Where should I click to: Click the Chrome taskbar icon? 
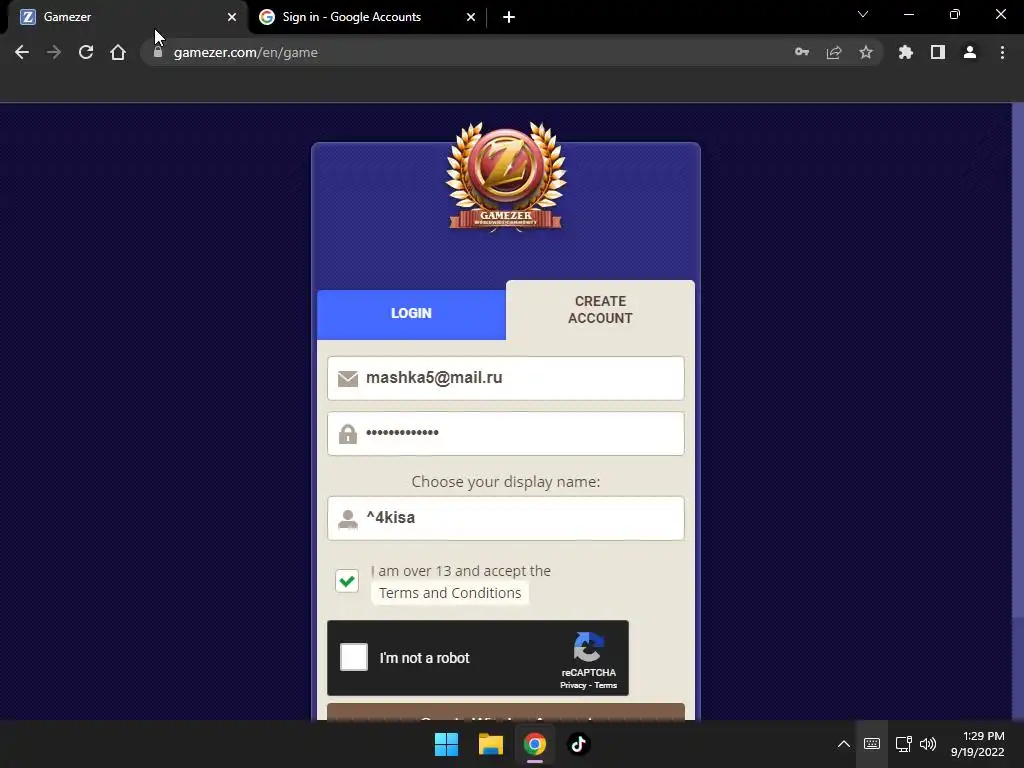point(534,744)
